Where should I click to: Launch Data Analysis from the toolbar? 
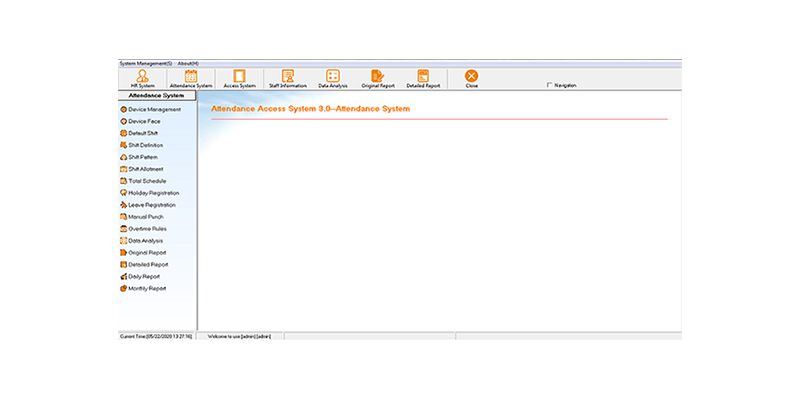pos(333,79)
